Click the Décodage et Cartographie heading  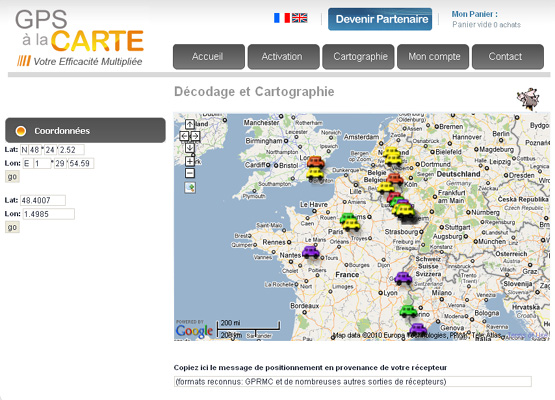click(x=254, y=91)
